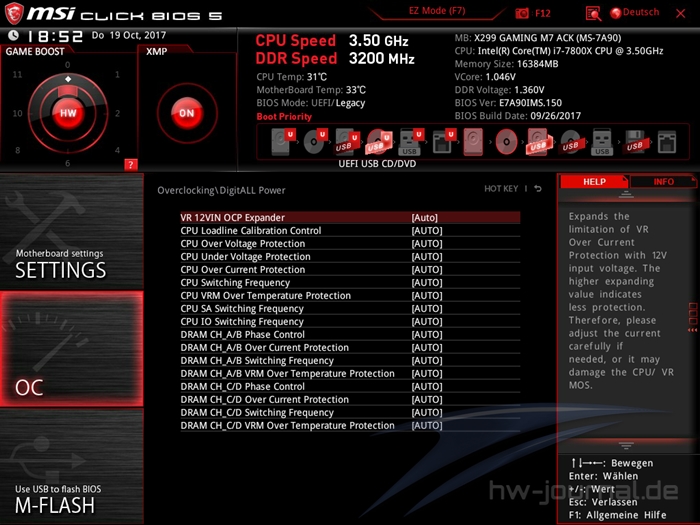Toggle the XMP ON button

click(x=187, y=113)
